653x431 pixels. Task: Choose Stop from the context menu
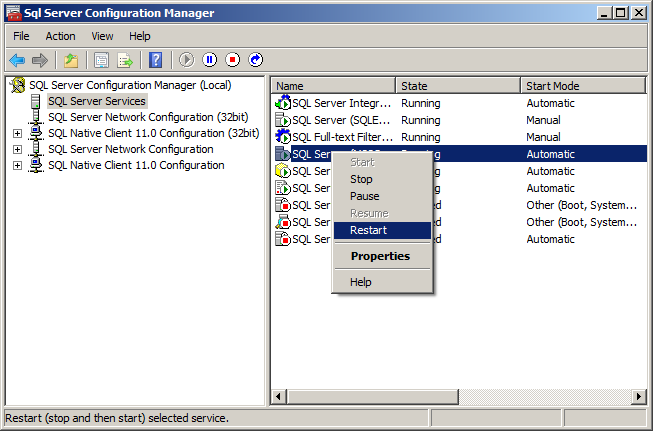pos(382,179)
